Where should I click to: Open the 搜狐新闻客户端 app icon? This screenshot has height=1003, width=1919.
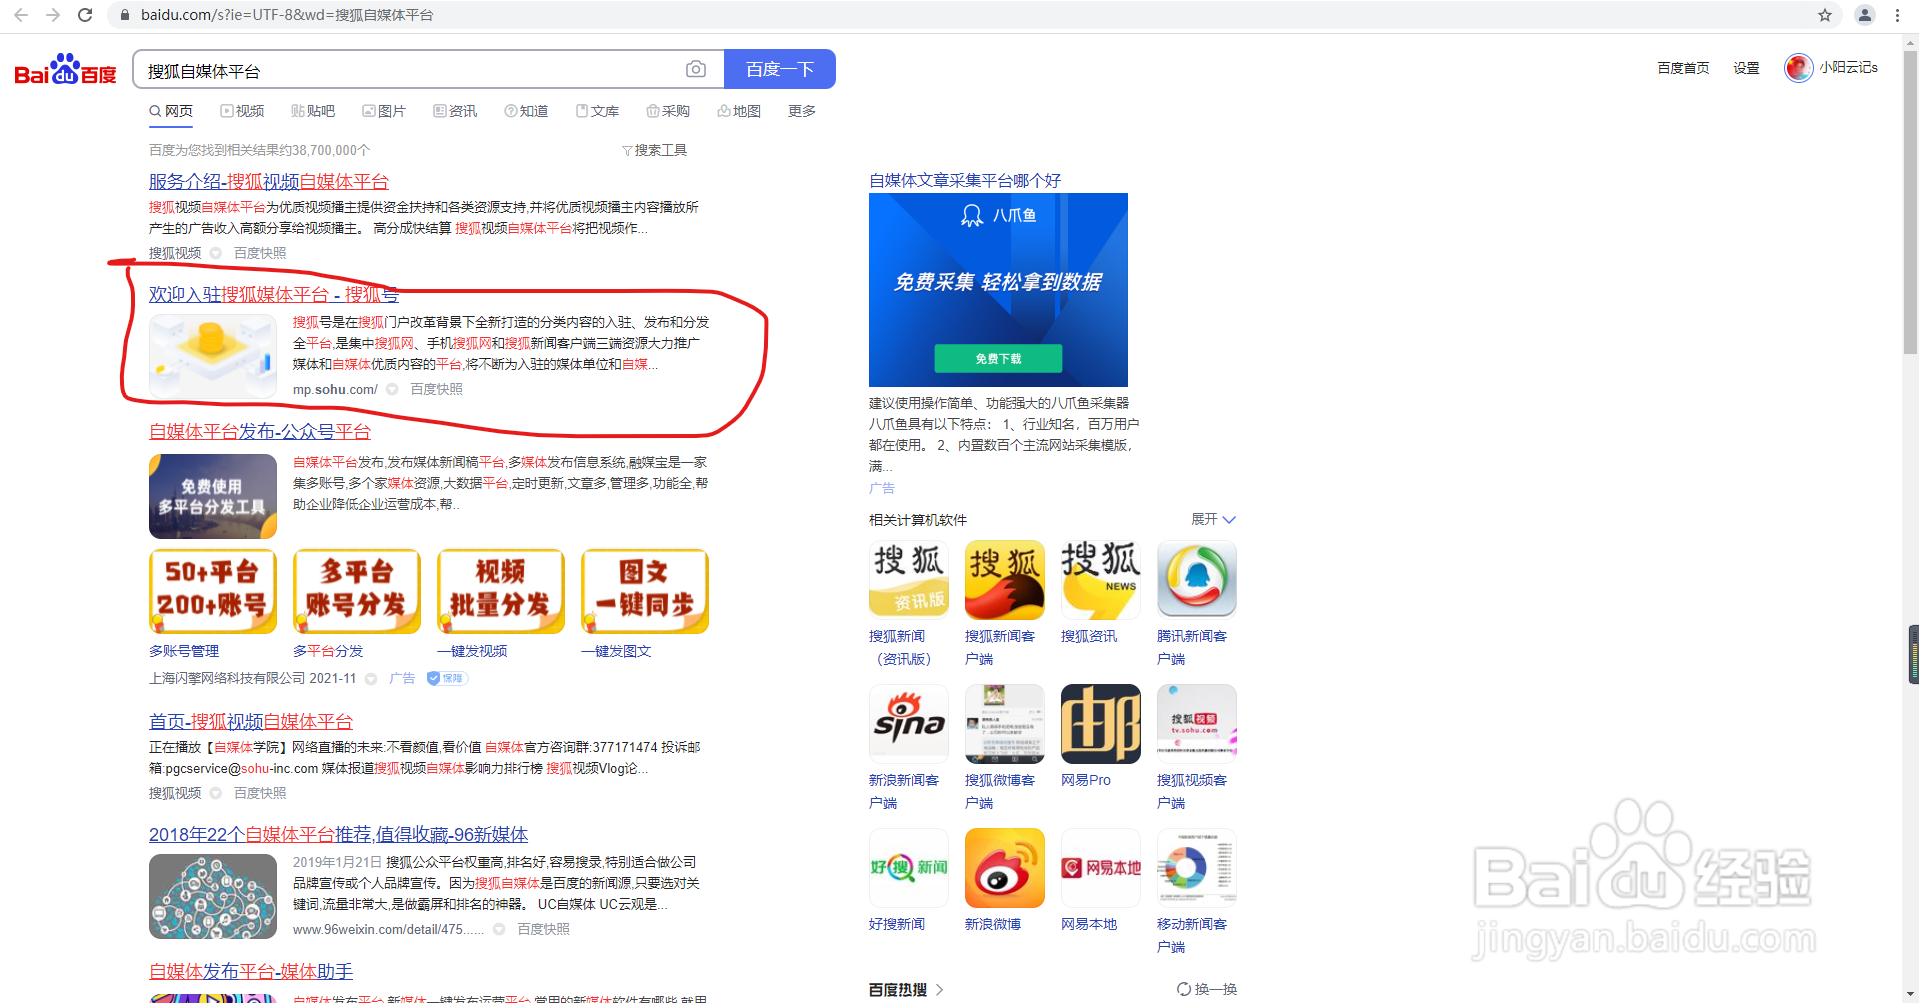[x=1005, y=580]
